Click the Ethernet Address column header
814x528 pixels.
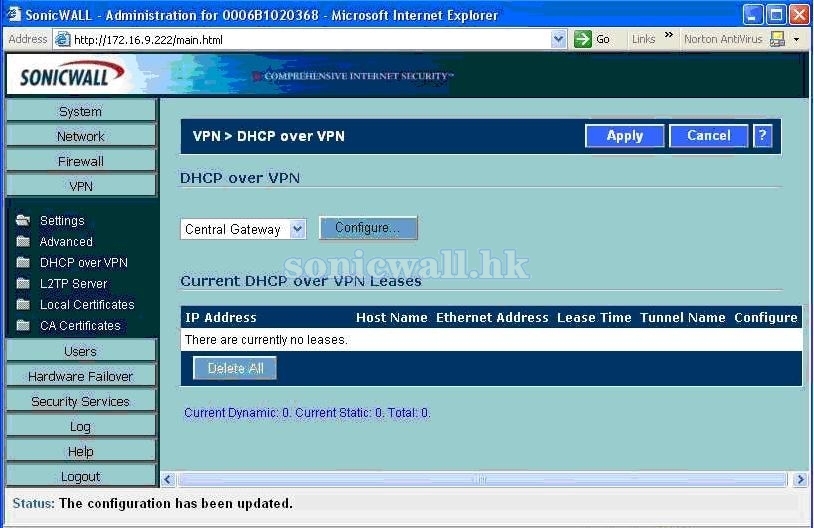492,317
